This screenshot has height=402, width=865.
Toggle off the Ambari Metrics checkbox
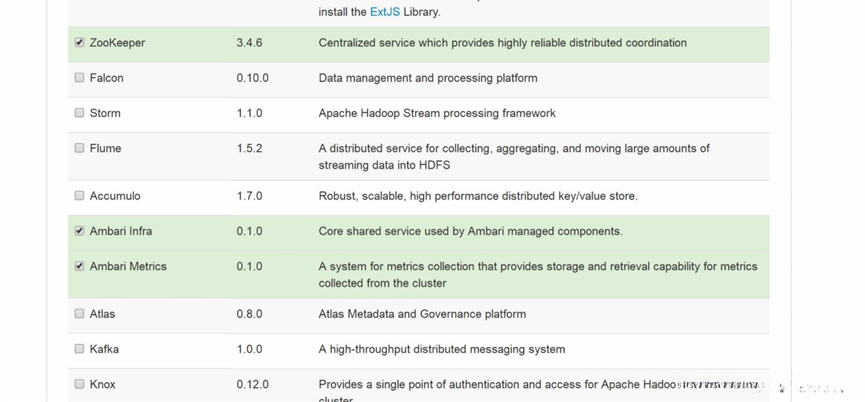79,266
